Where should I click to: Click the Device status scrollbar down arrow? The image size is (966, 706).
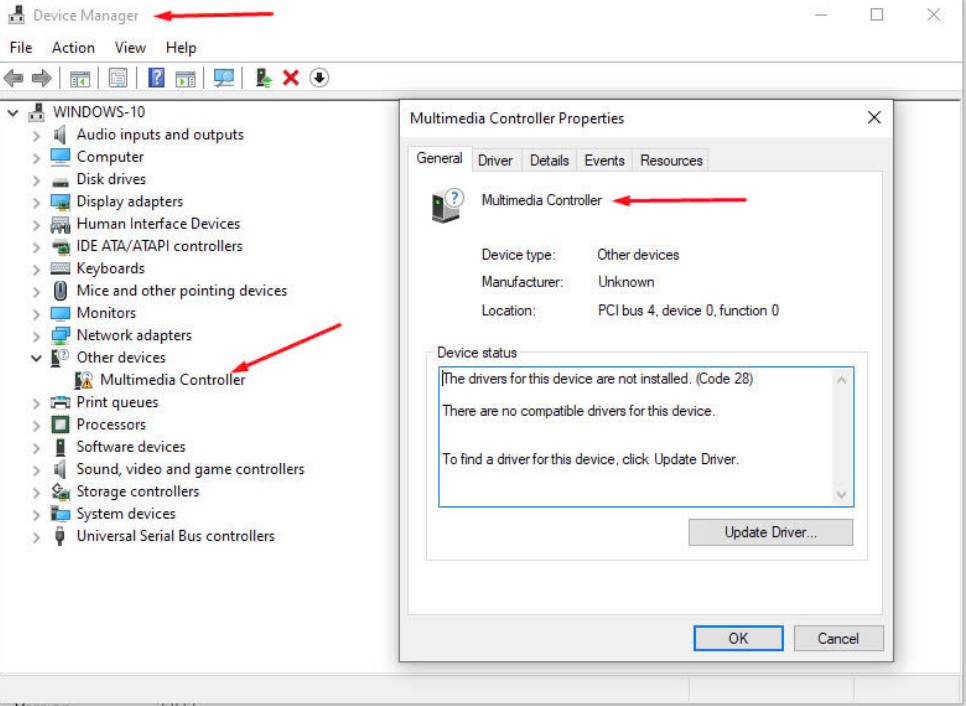coord(842,495)
